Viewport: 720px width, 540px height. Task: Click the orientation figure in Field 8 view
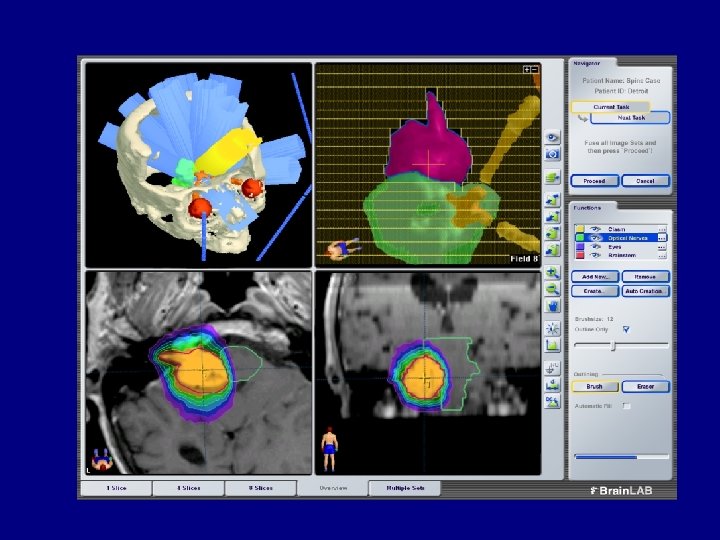tap(343, 249)
